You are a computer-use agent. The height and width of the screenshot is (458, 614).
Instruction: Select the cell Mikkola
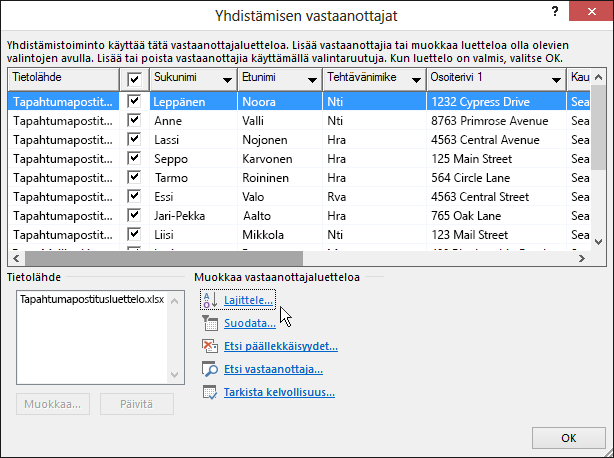pyautogui.click(x=280, y=234)
